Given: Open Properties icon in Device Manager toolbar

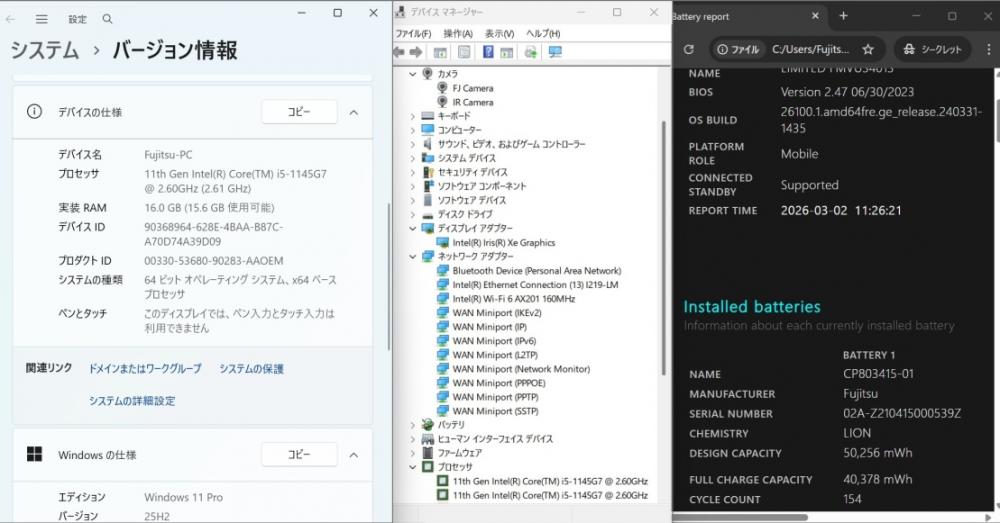Looking at the screenshot, I should tap(464, 52).
